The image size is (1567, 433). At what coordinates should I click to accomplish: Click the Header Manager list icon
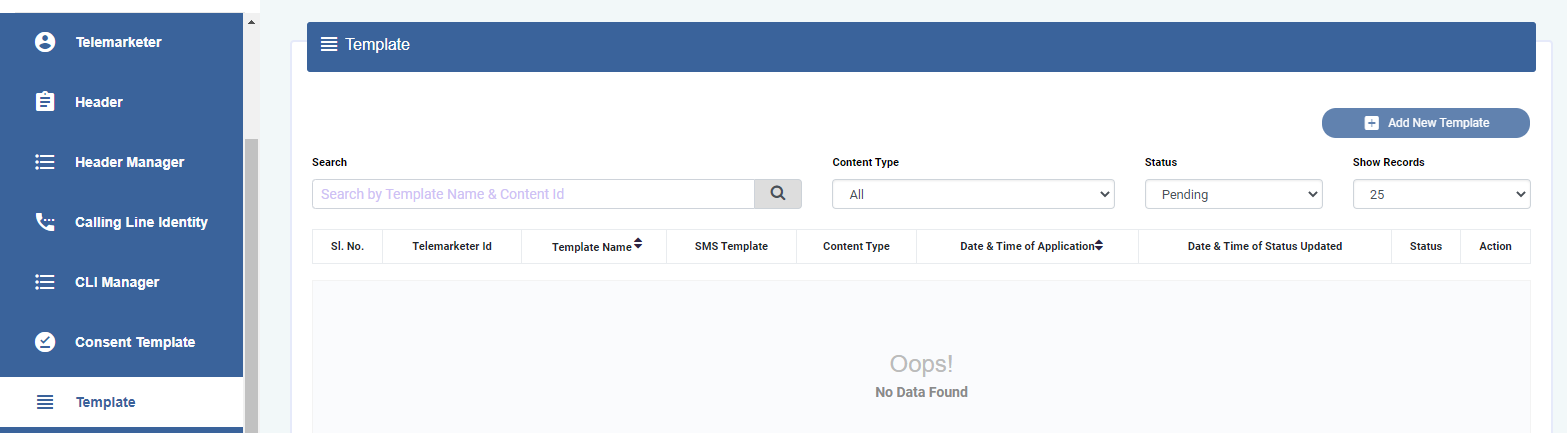[45, 162]
